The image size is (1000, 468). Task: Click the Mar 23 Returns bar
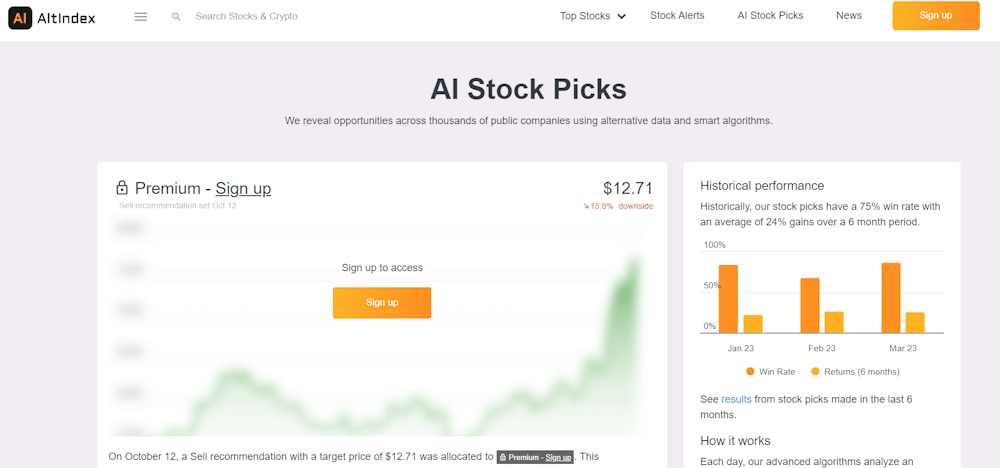click(x=915, y=323)
